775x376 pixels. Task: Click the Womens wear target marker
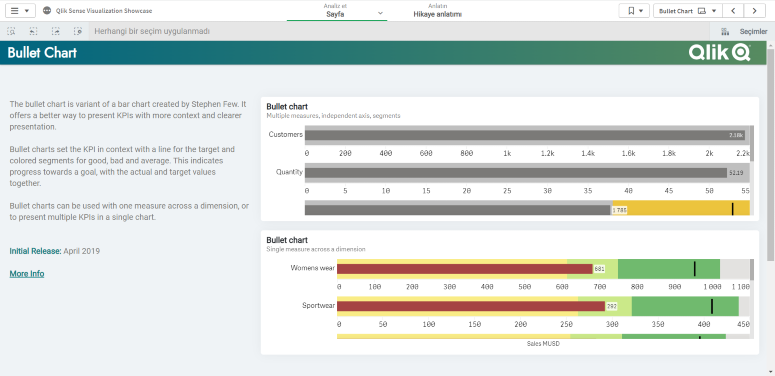tap(694, 269)
